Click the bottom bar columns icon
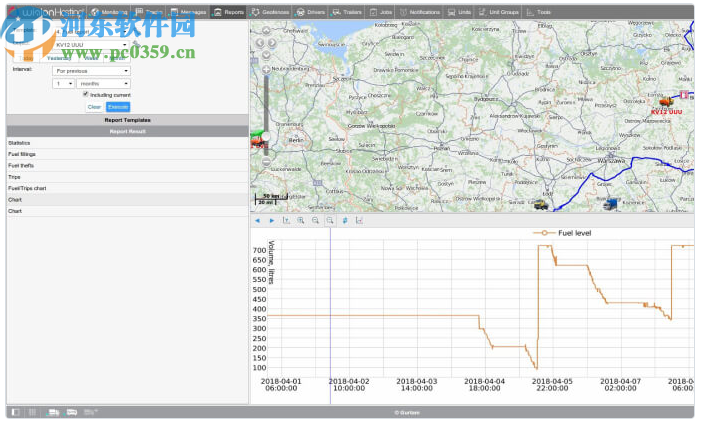Image resolution: width=714 pixels, height=422 pixels. [32, 412]
